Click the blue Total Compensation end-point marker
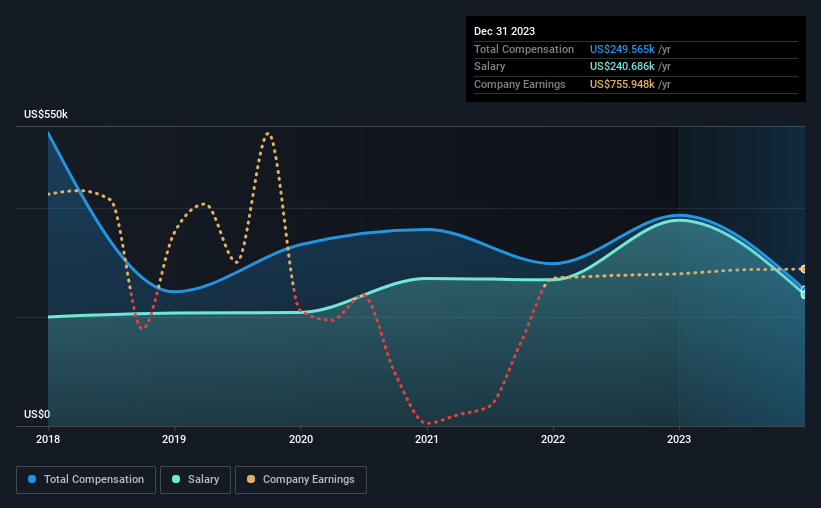Image resolution: width=821 pixels, height=508 pixels. [x=803, y=289]
